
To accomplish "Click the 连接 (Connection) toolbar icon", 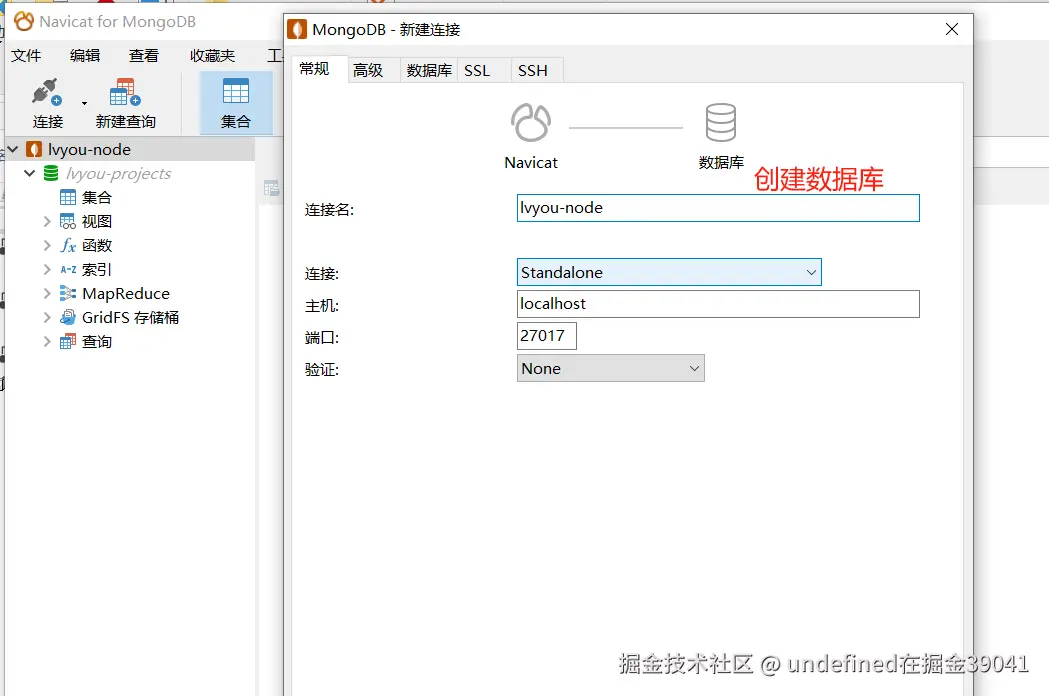I will tap(47, 92).
